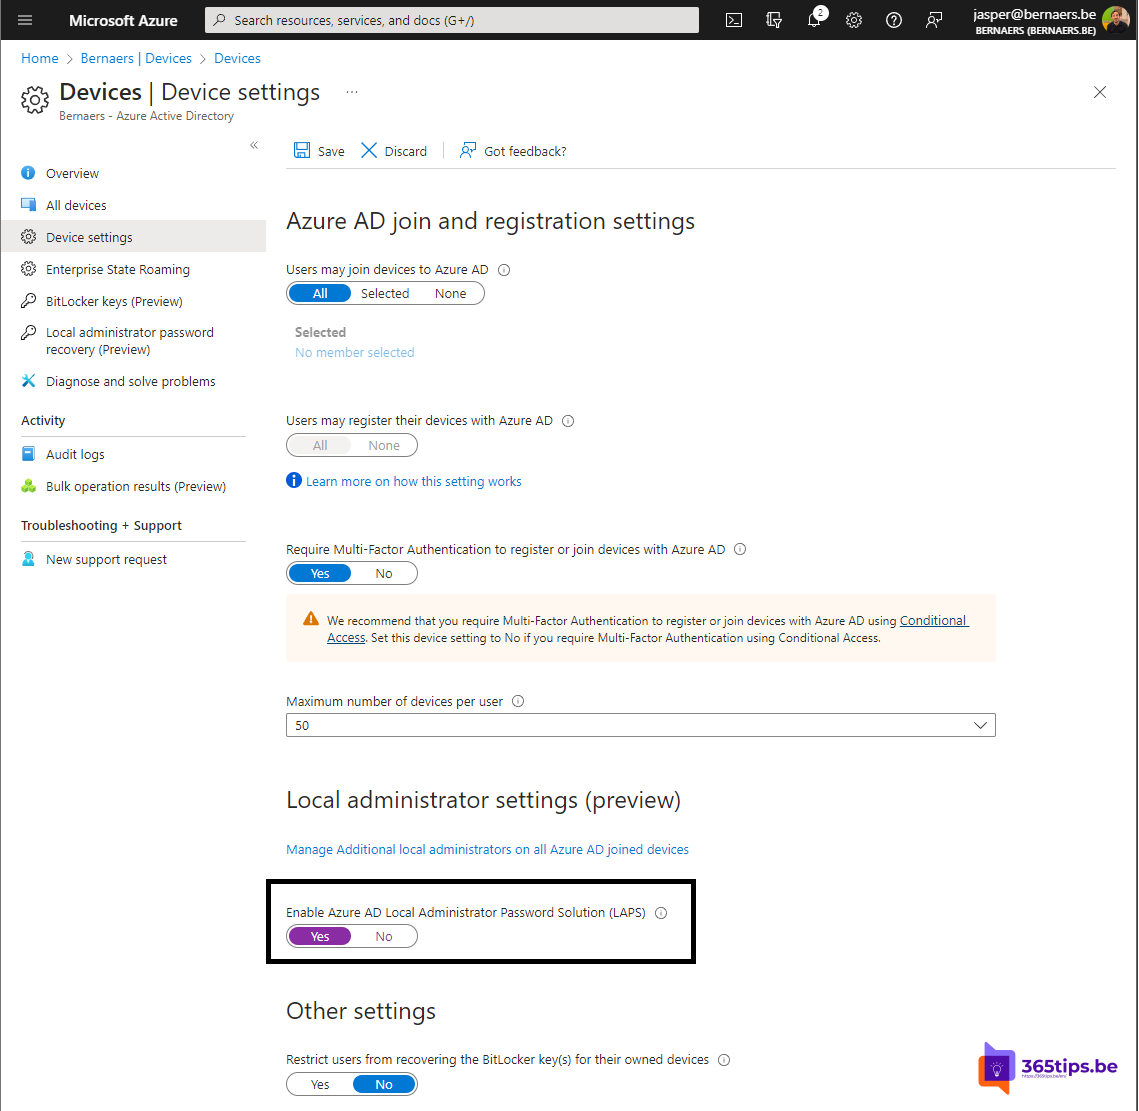This screenshot has height=1111, width=1139.
Task: Set BitLocker recovery restriction to Yes
Action: pyautogui.click(x=320, y=1085)
